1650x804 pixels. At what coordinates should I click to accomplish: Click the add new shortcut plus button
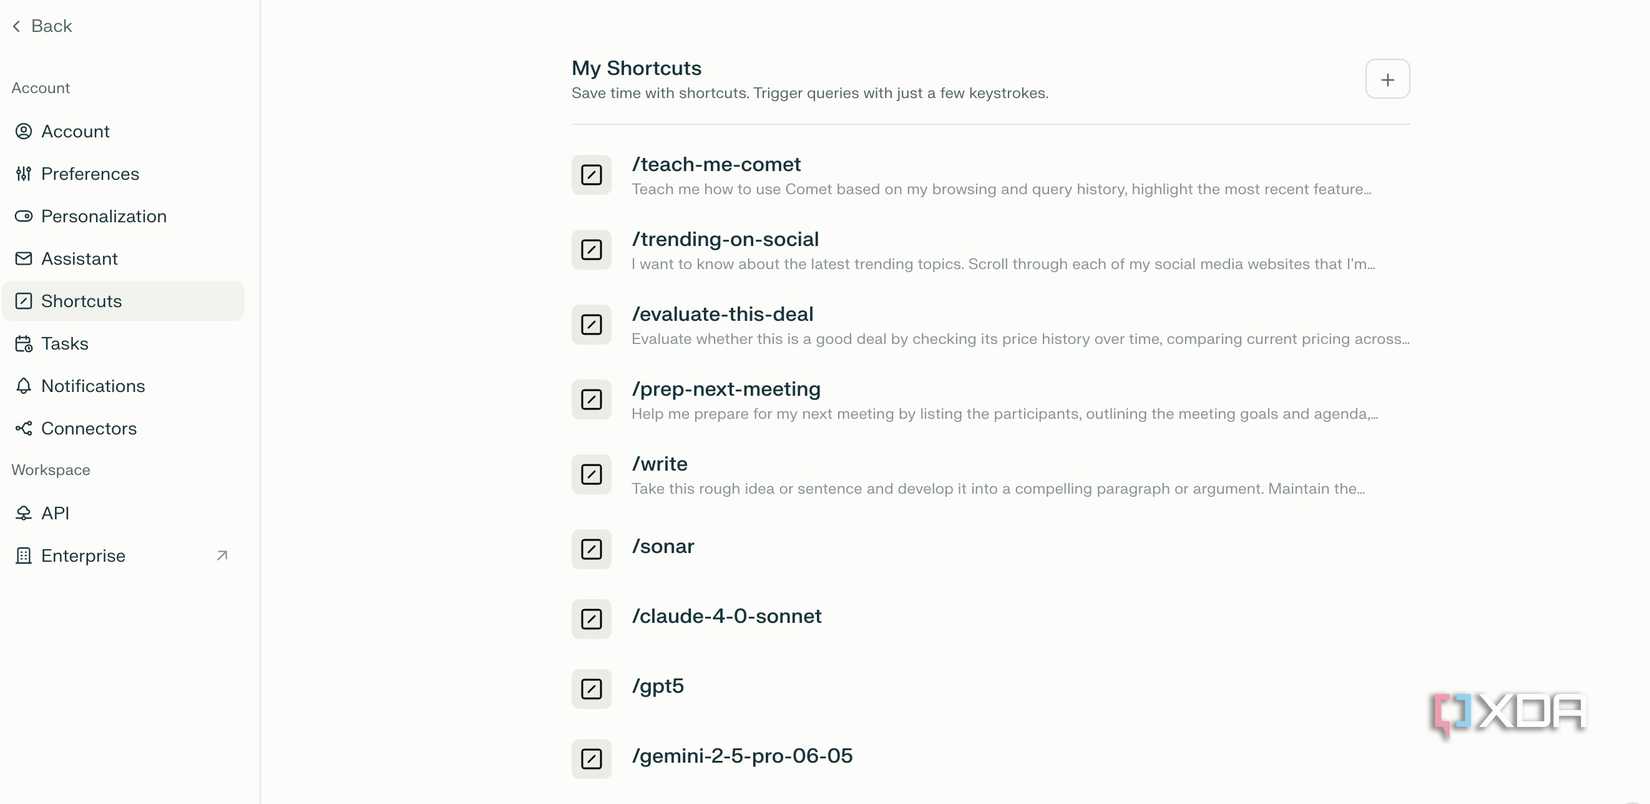click(1387, 79)
